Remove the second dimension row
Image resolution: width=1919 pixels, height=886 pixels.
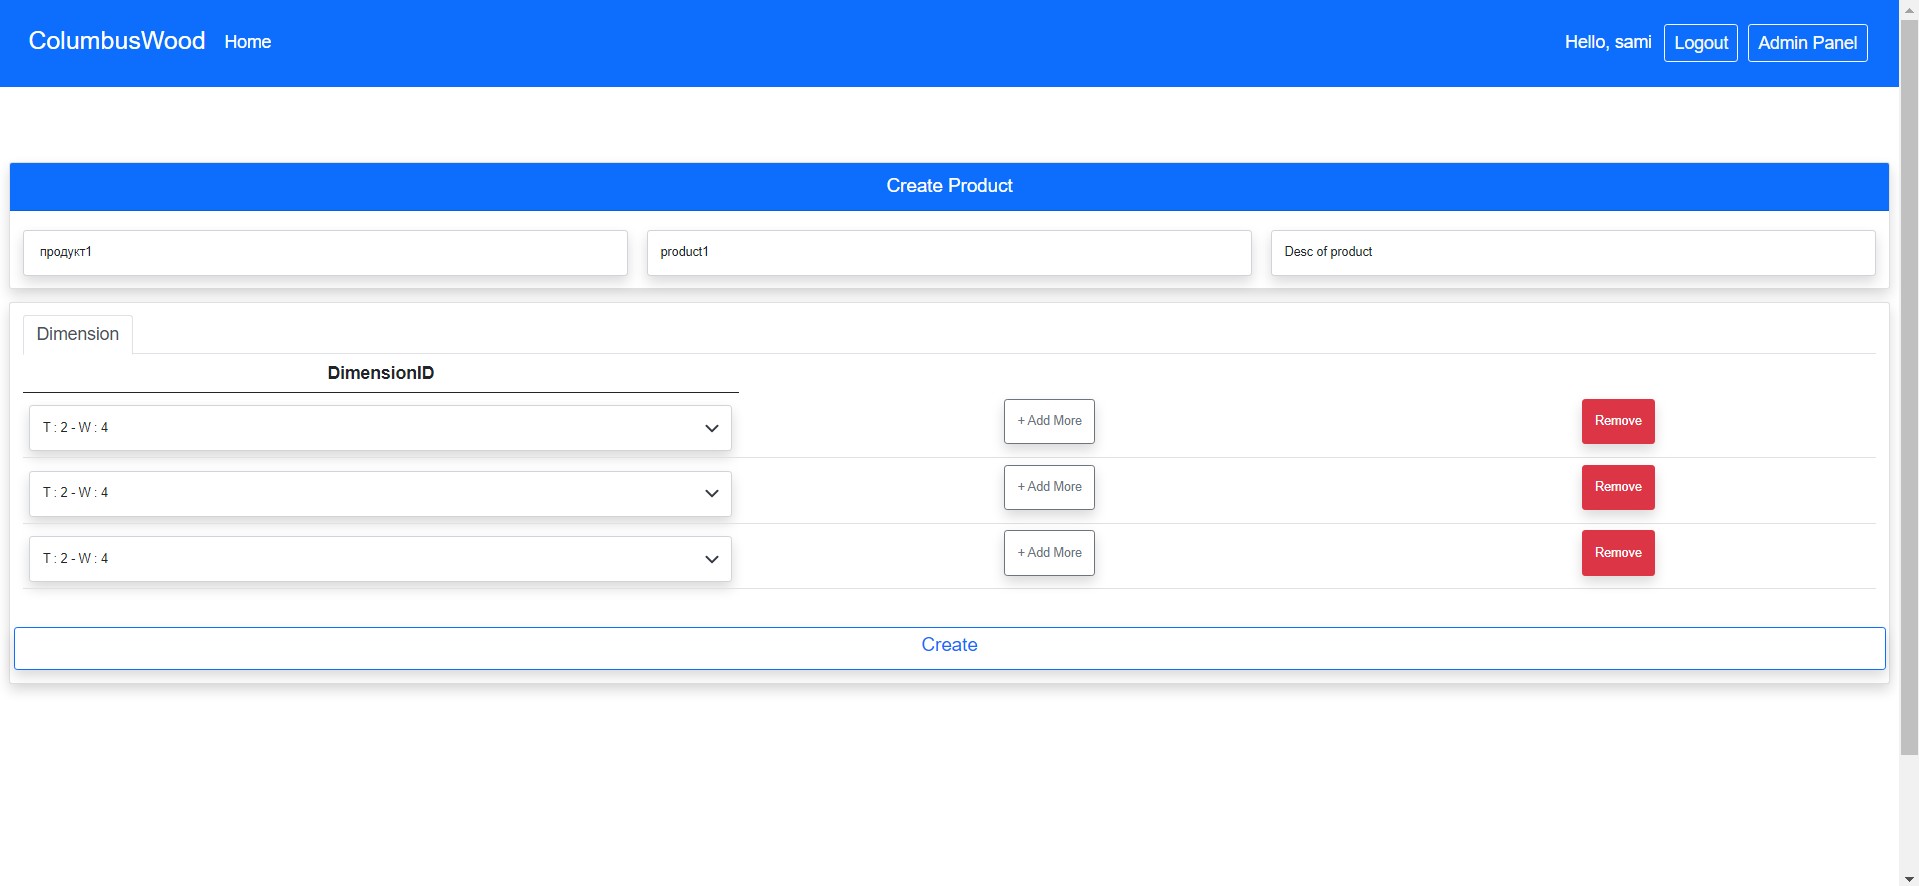tap(1618, 487)
